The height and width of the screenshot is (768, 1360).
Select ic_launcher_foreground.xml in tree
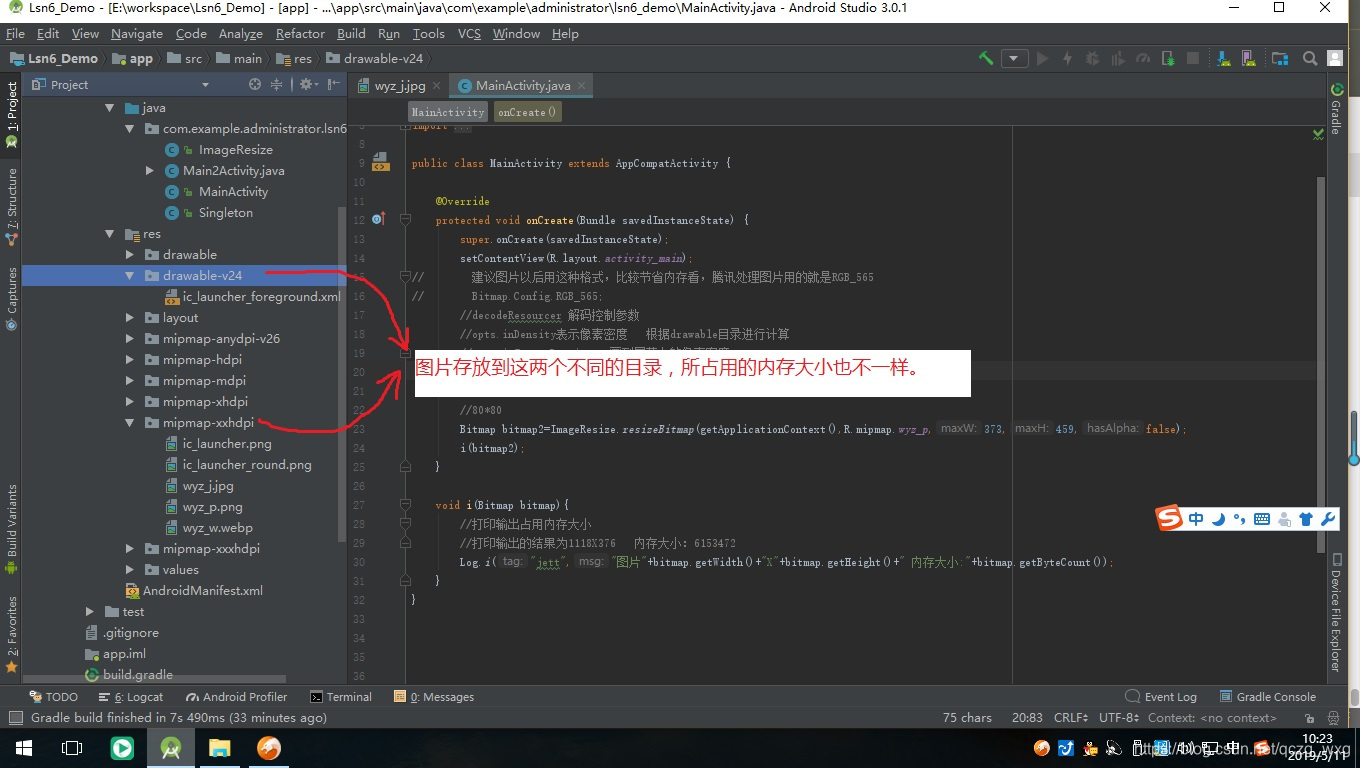pyautogui.click(x=252, y=297)
